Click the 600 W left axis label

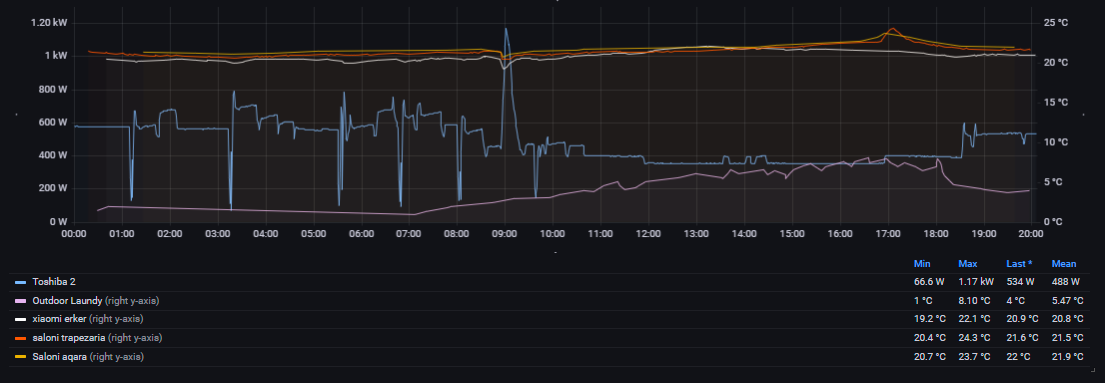click(53, 122)
